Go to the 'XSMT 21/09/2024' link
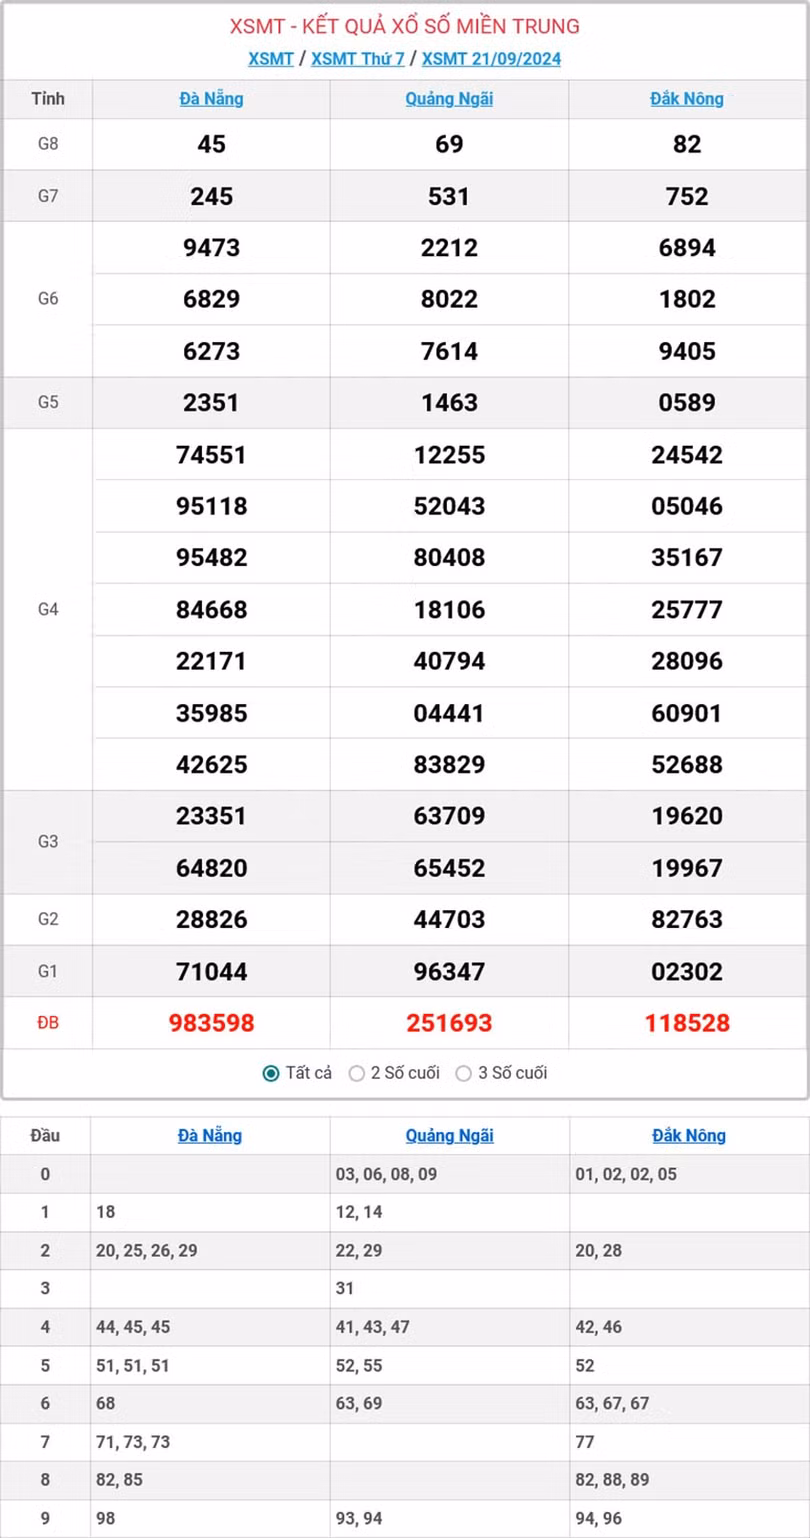Viewport: 810px width, 1538px height. (491, 58)
